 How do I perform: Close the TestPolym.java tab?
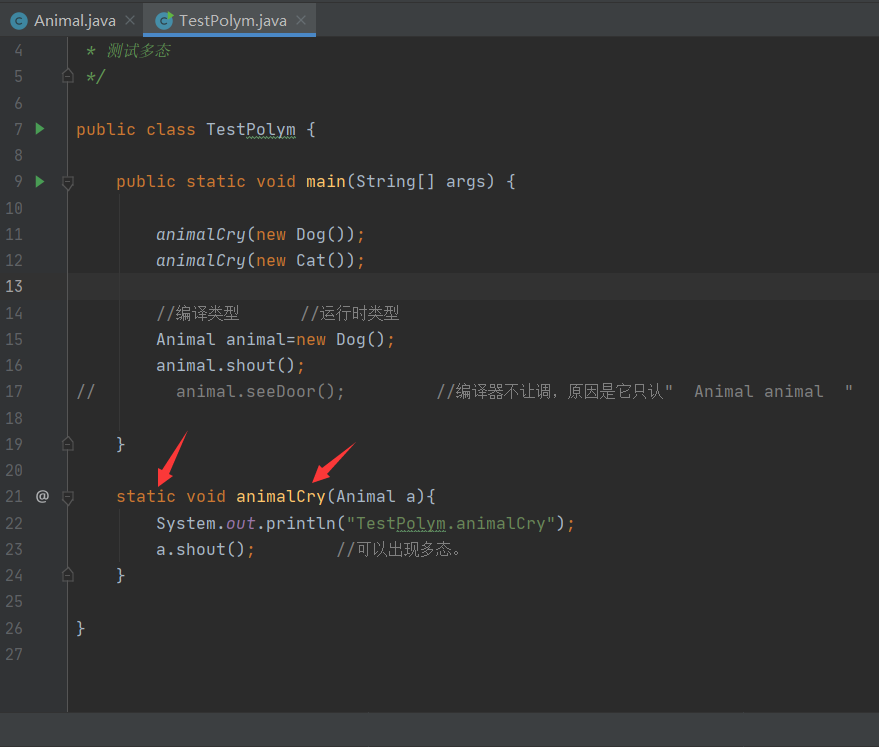(x=301, y=20)
